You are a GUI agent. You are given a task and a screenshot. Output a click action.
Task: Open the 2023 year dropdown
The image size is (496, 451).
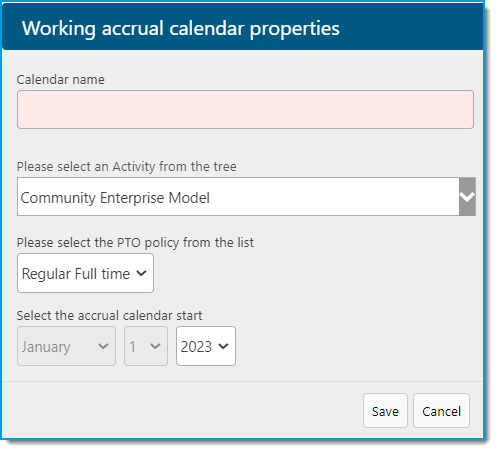pyautogui.click(x=206, y=346)
